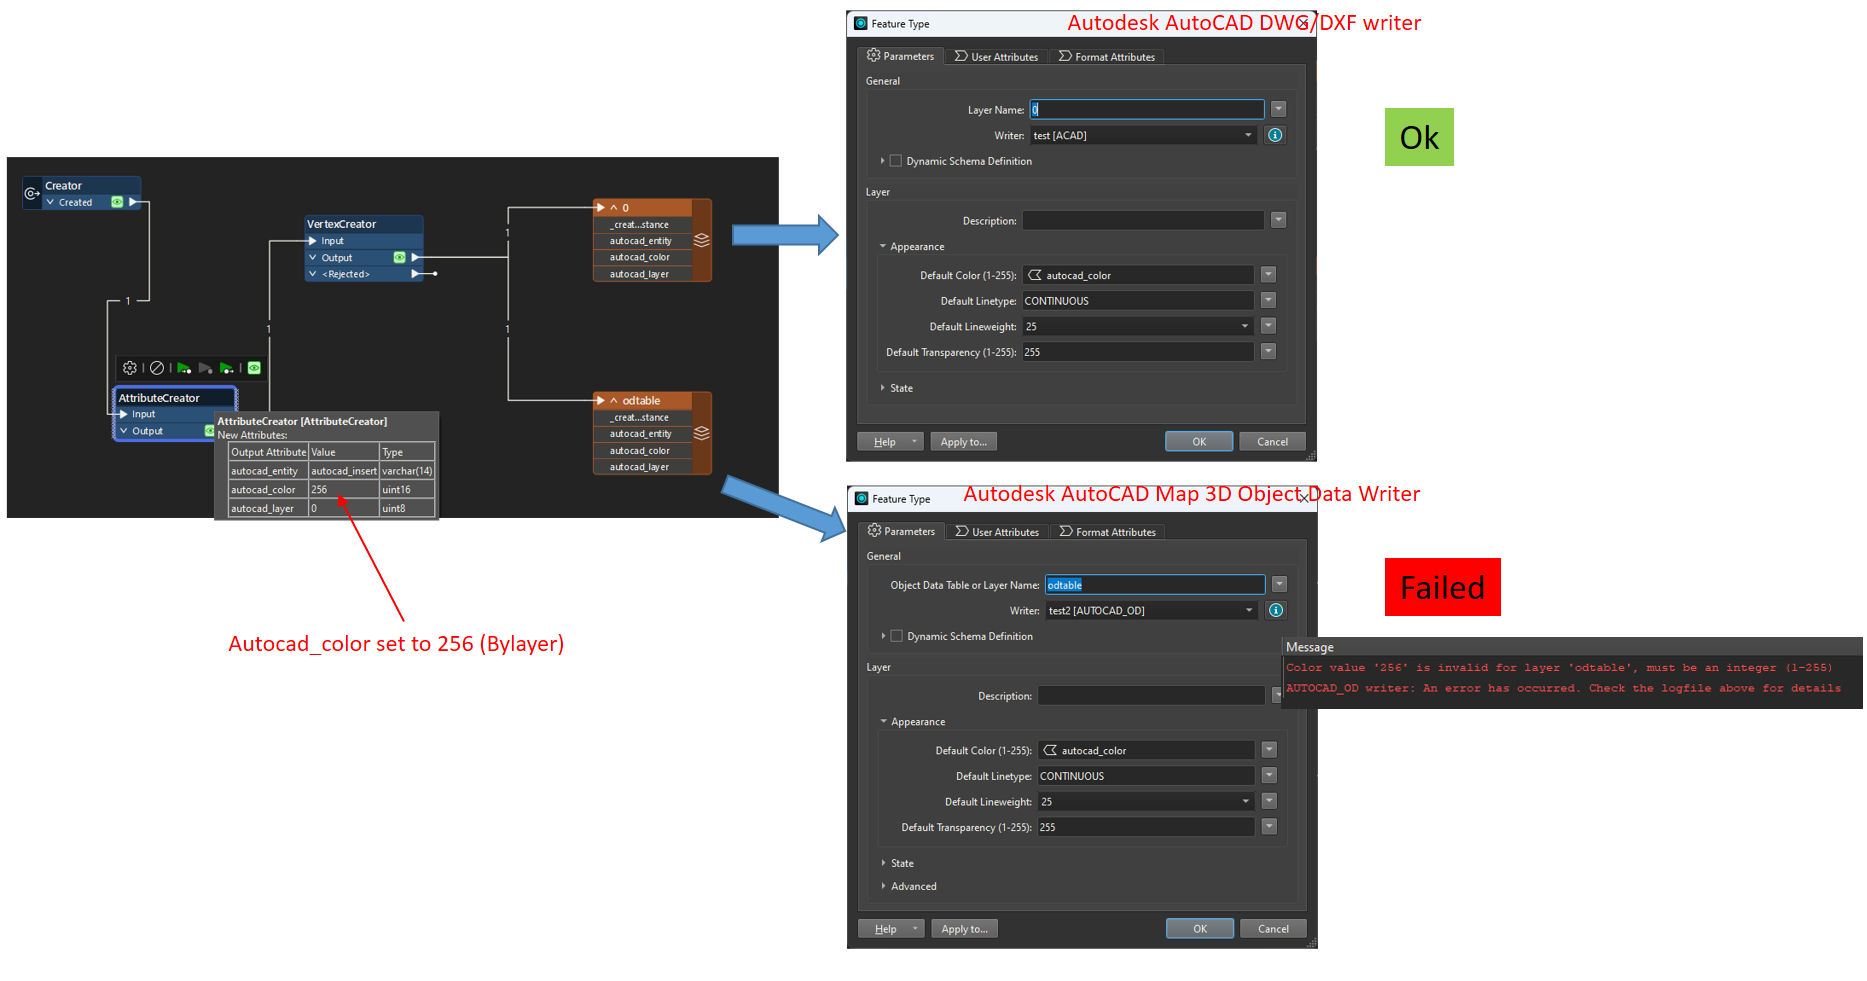
Task: Enable Dynamic Schema Definition in DWG/DXF dialog
Action: [x=896, y=161]
